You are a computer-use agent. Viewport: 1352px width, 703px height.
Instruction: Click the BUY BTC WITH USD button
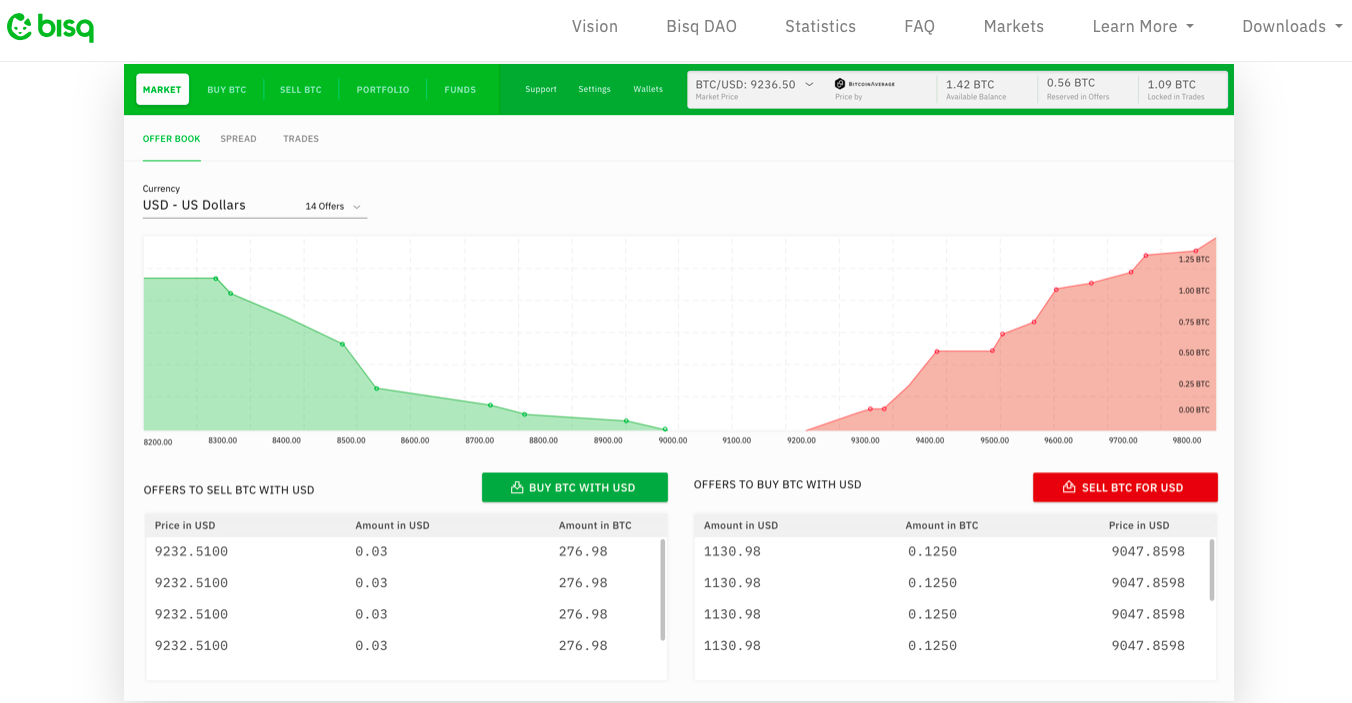click(x=575, y=488)
